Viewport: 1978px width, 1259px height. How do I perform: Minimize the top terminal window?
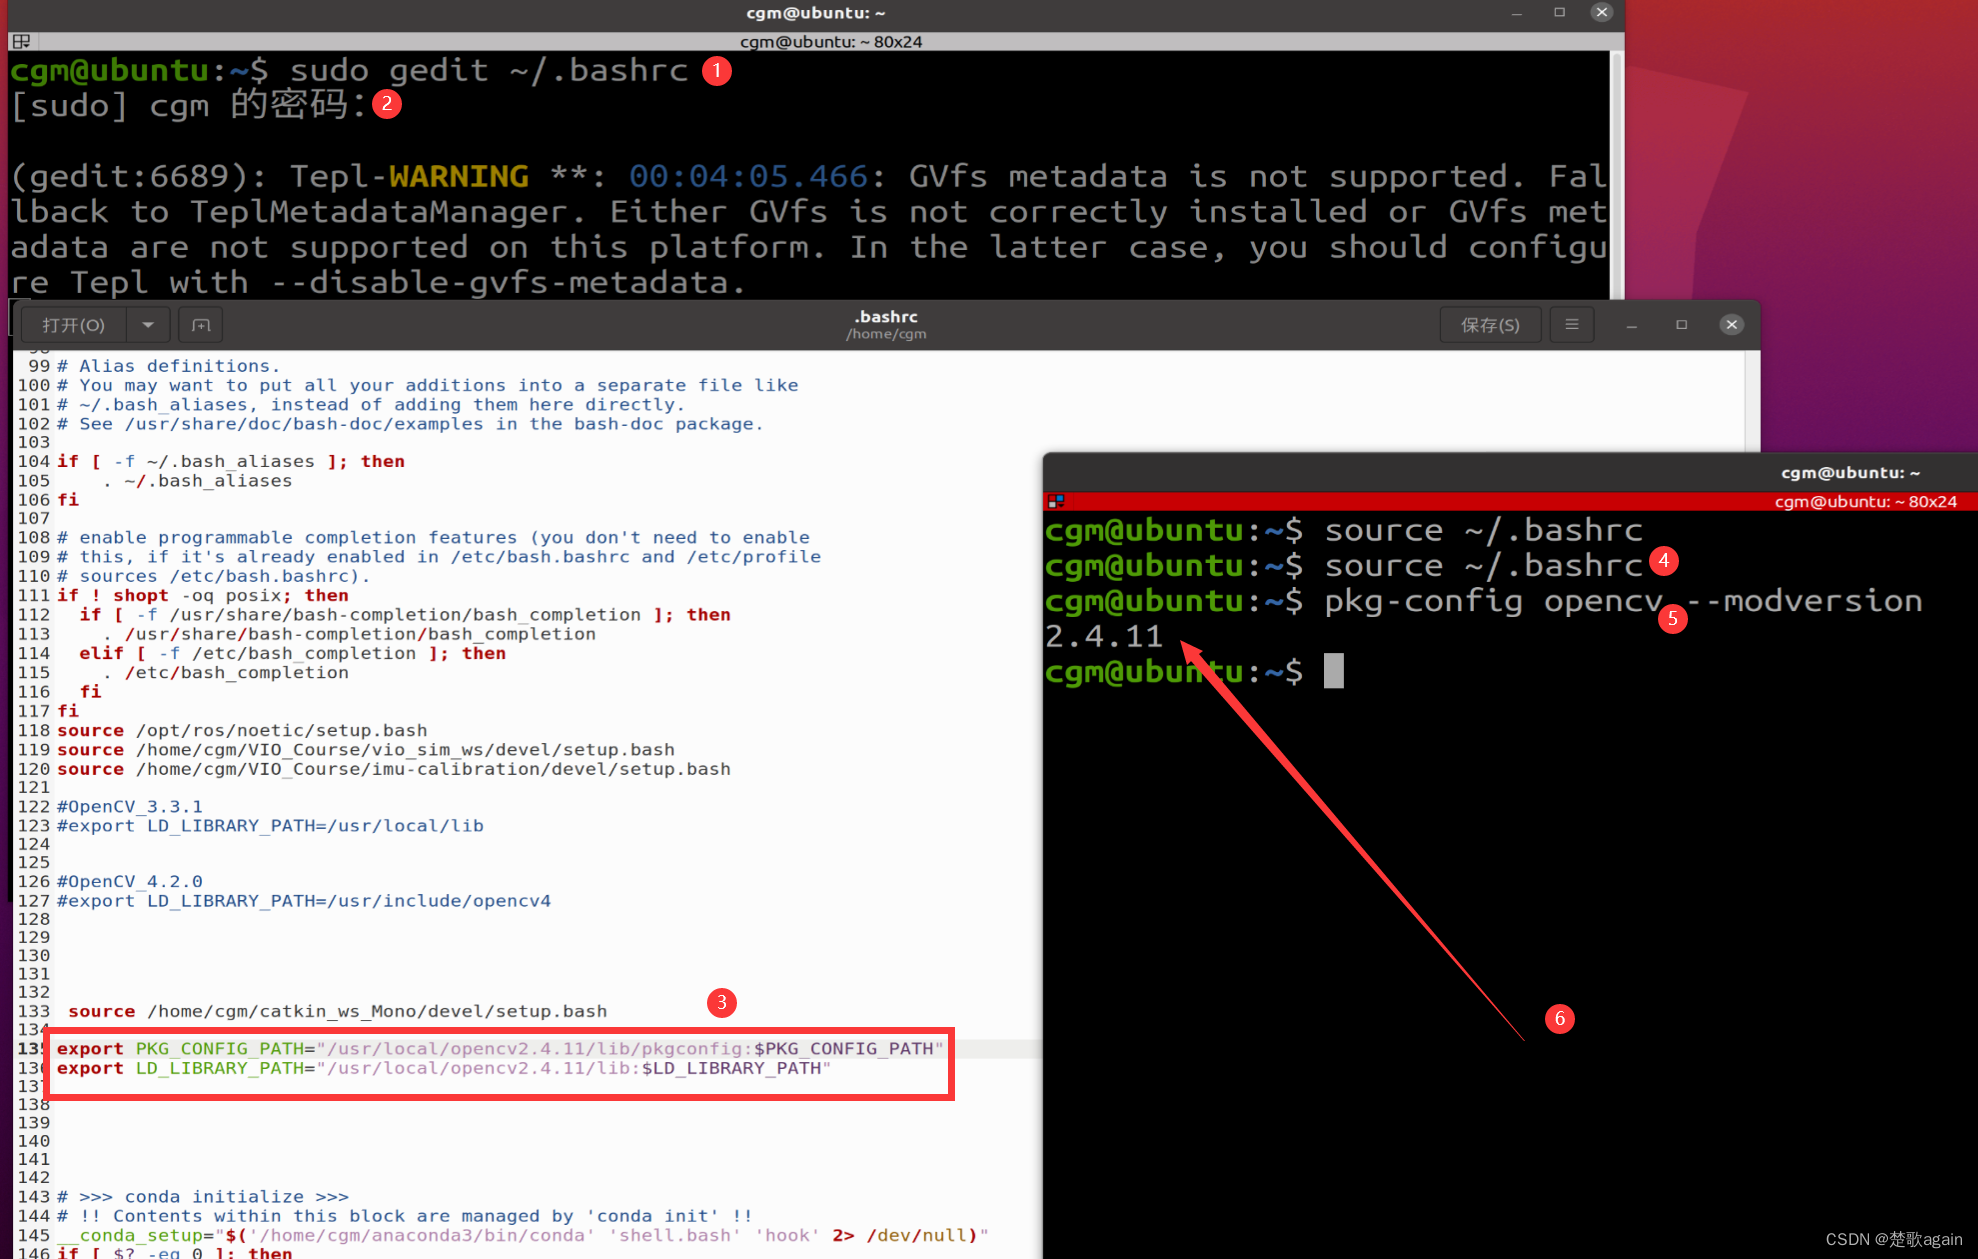1517,13
